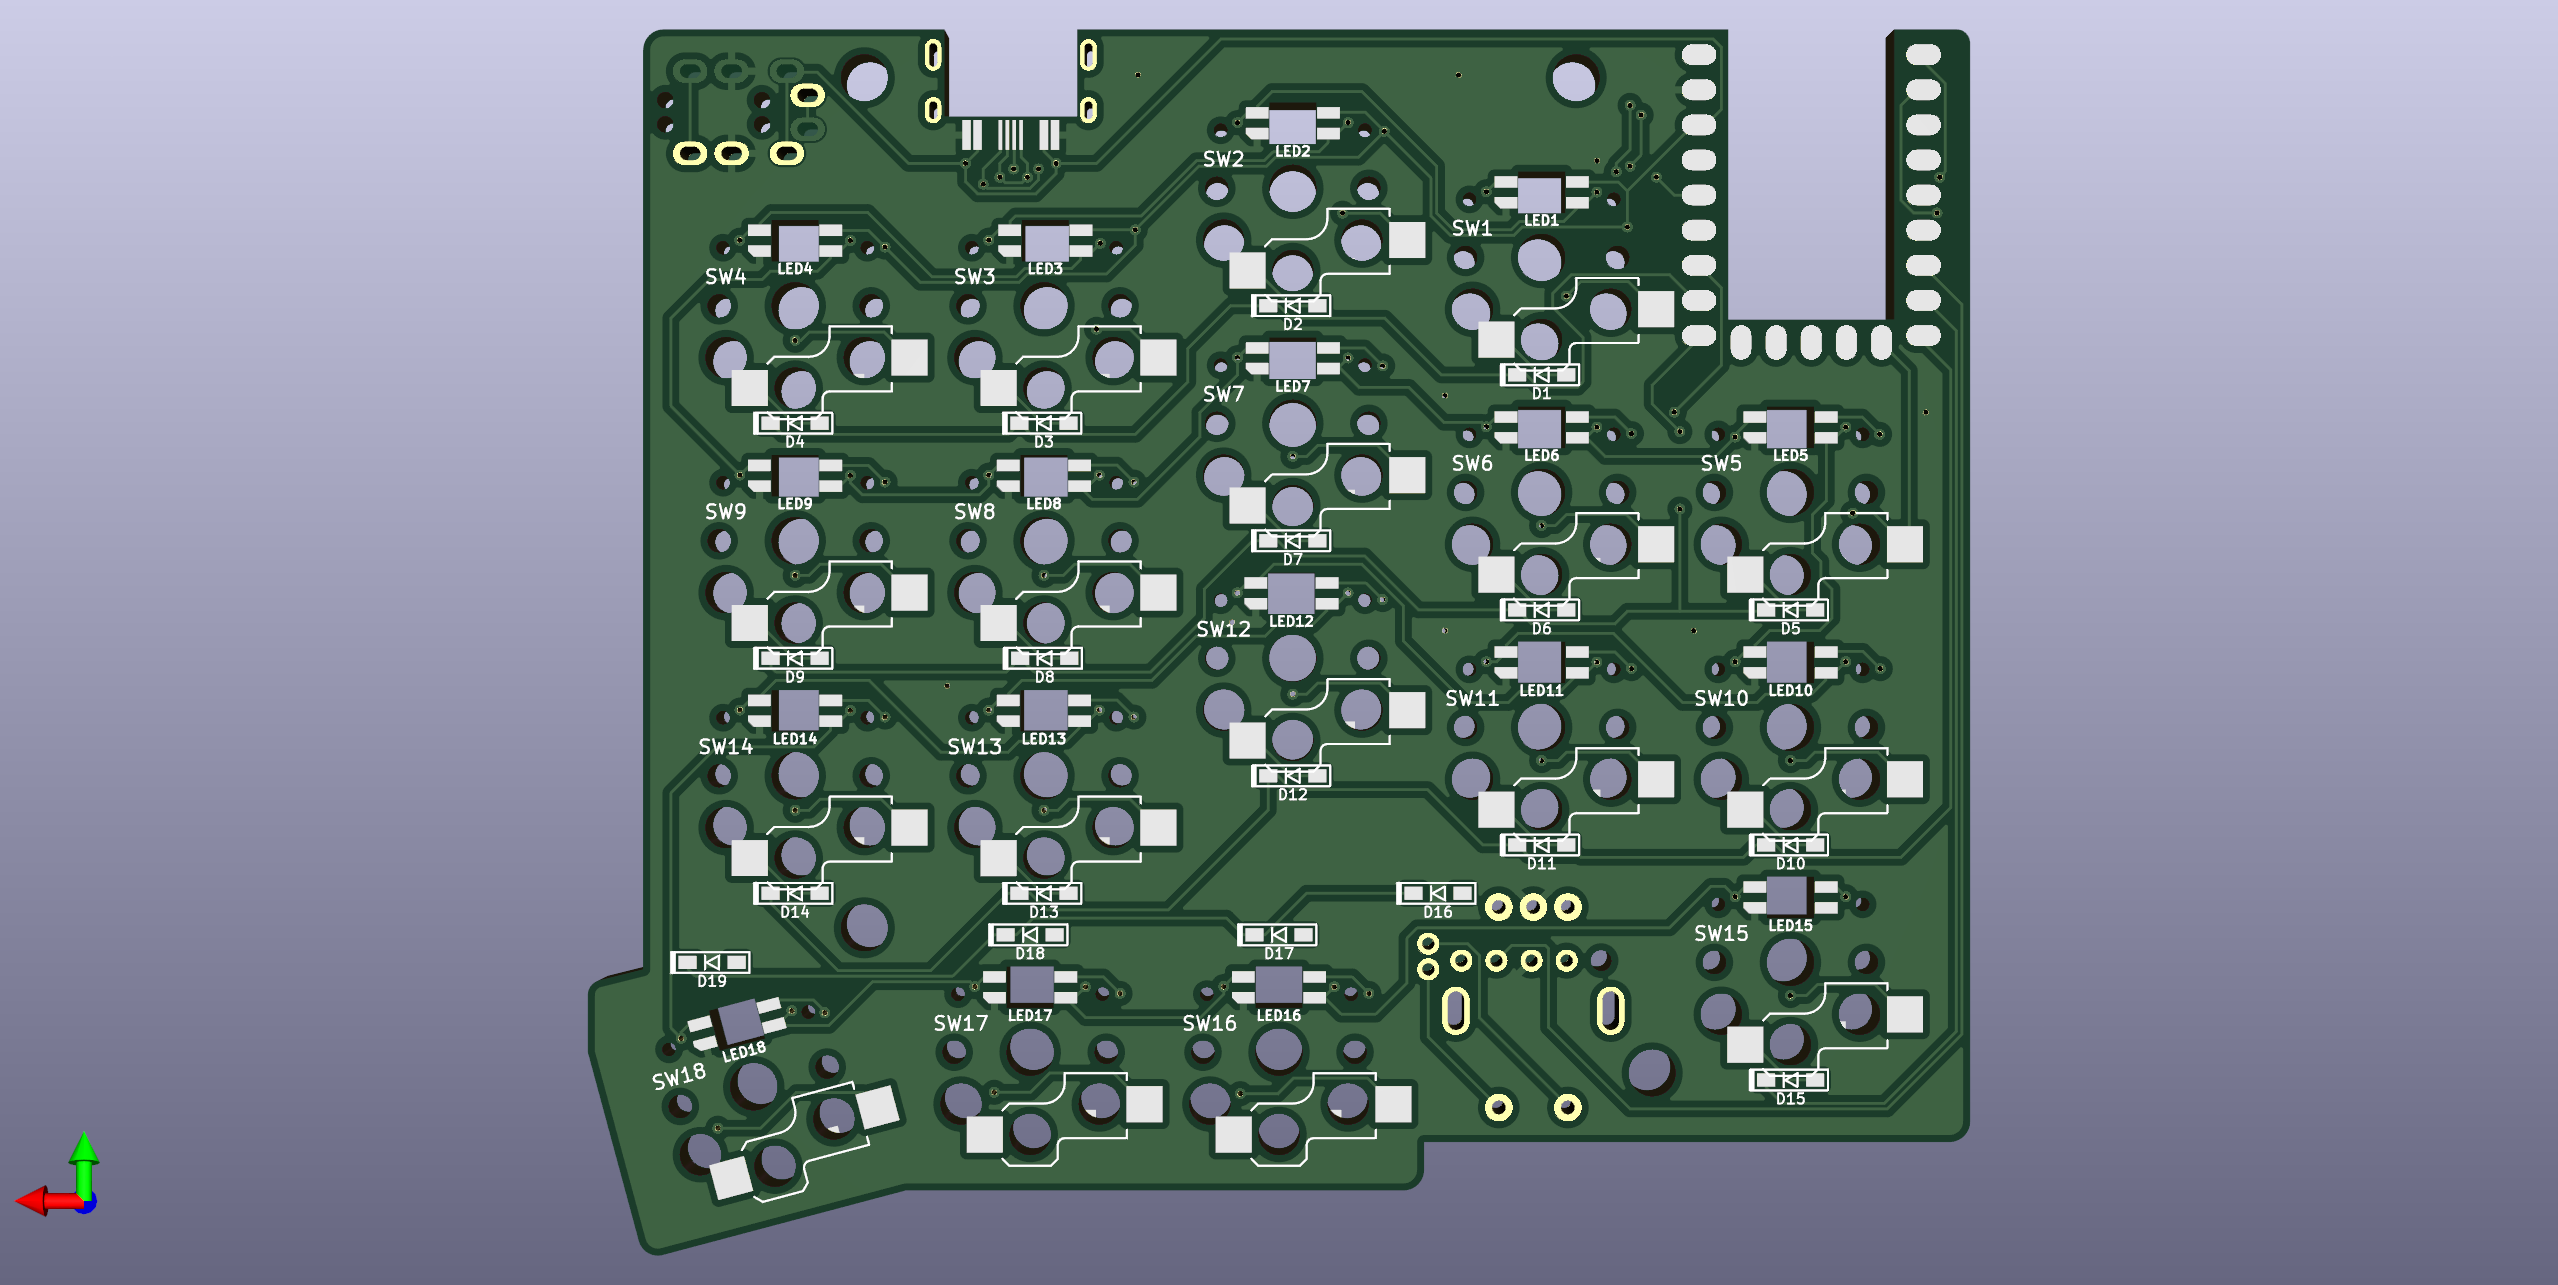Select the D17 diode footprint

tap(1278, 935)
